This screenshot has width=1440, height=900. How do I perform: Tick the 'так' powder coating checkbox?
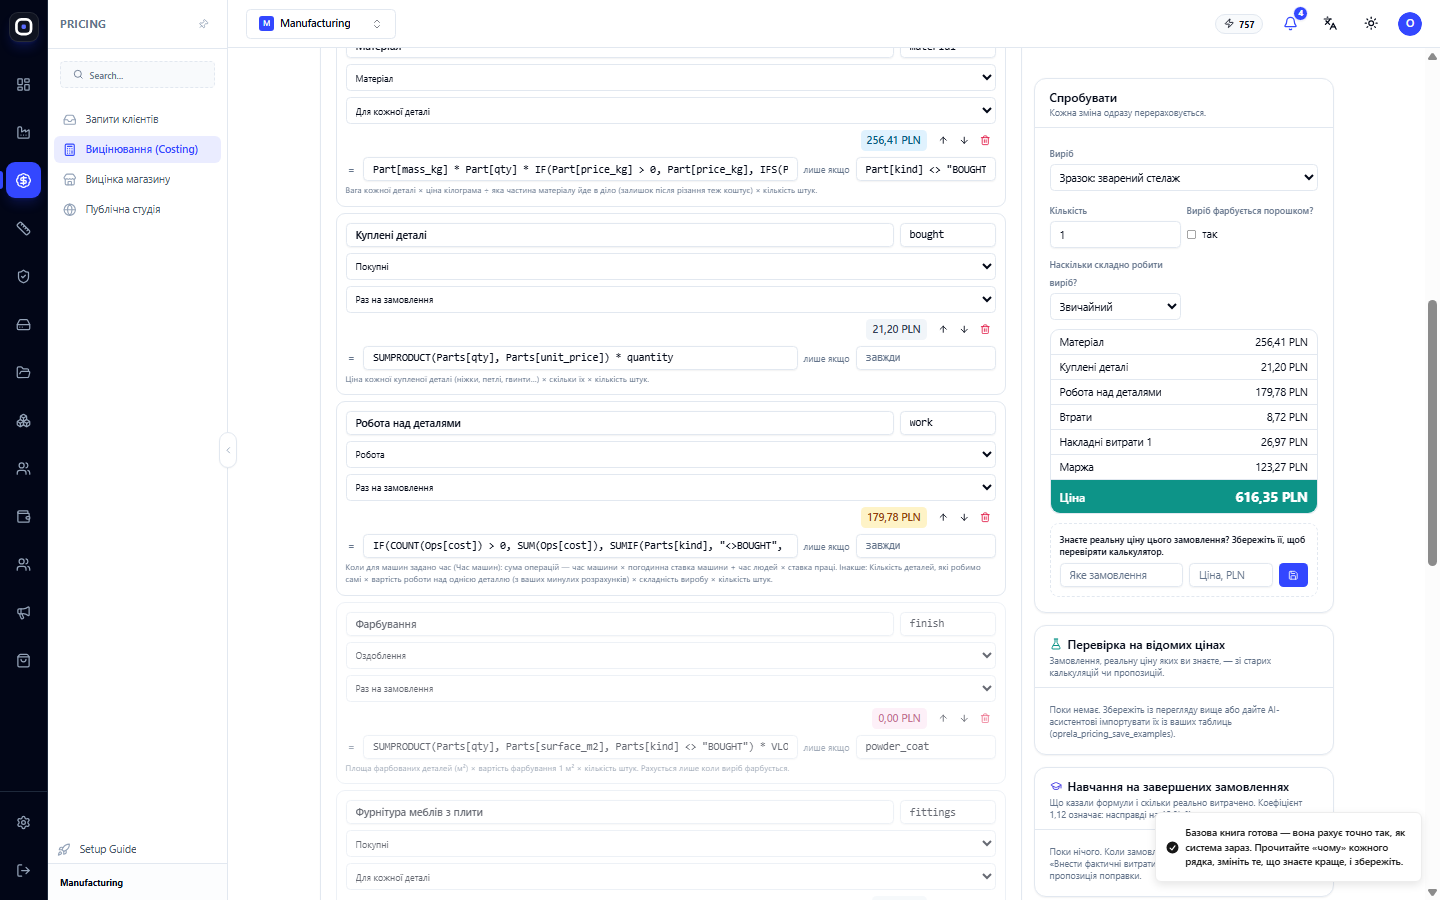point(1191,235)
